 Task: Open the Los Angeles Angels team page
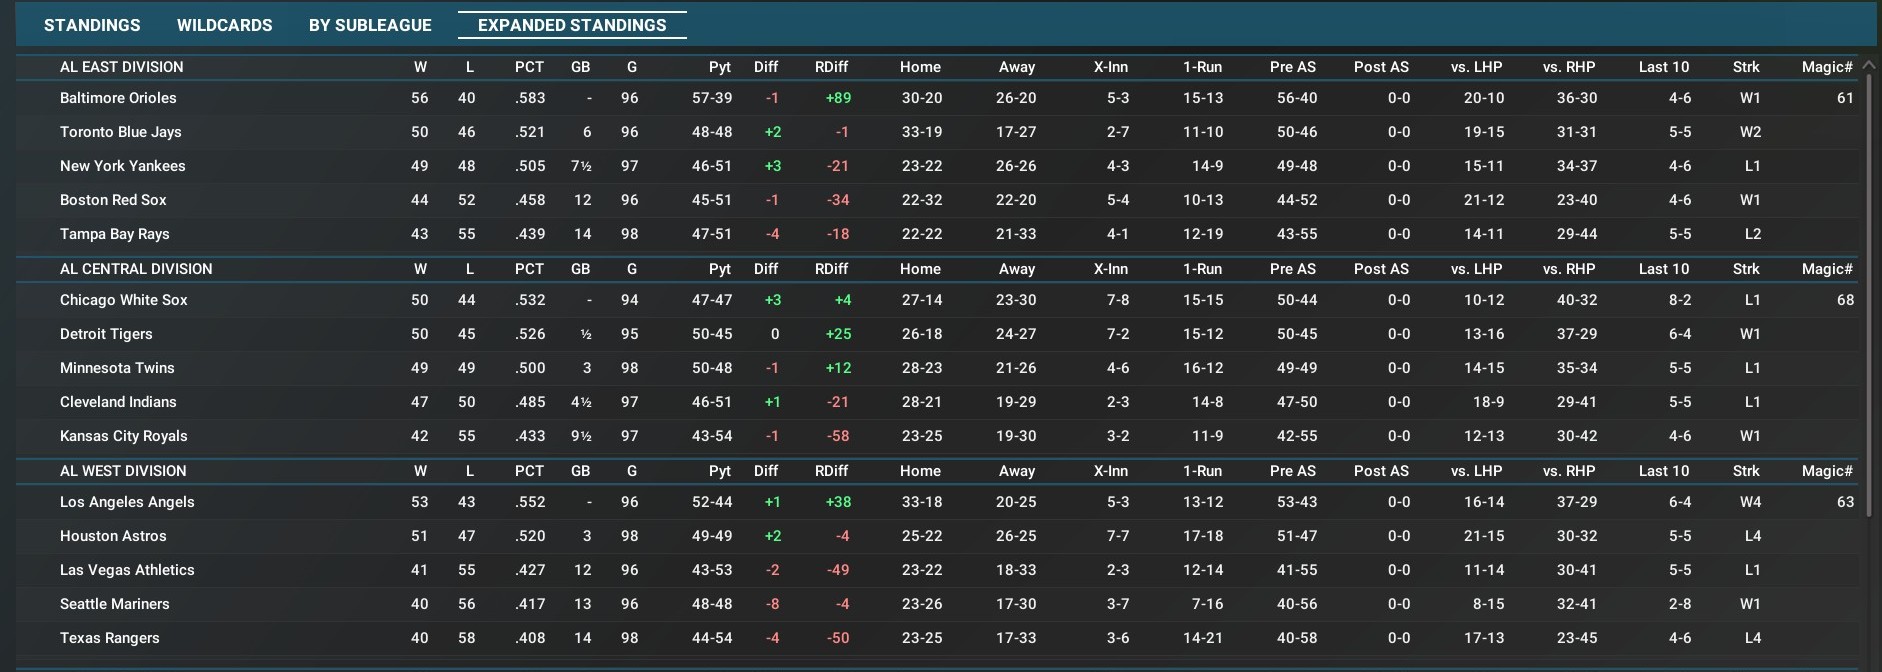click(127, 502)
